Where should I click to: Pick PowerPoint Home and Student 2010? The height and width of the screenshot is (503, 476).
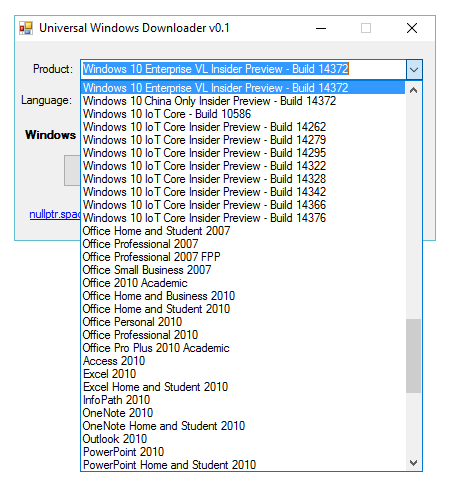[x=243, y=465]
